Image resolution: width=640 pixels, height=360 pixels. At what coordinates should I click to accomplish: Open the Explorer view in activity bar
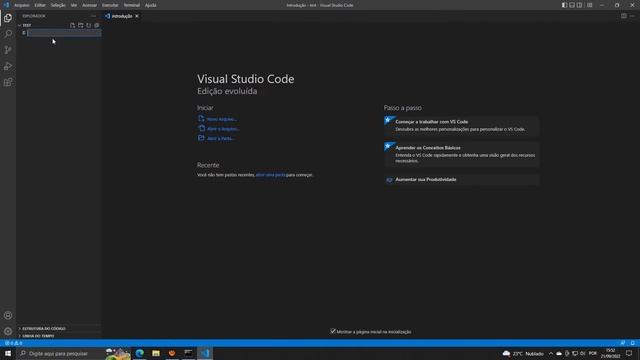click(8, 18)
